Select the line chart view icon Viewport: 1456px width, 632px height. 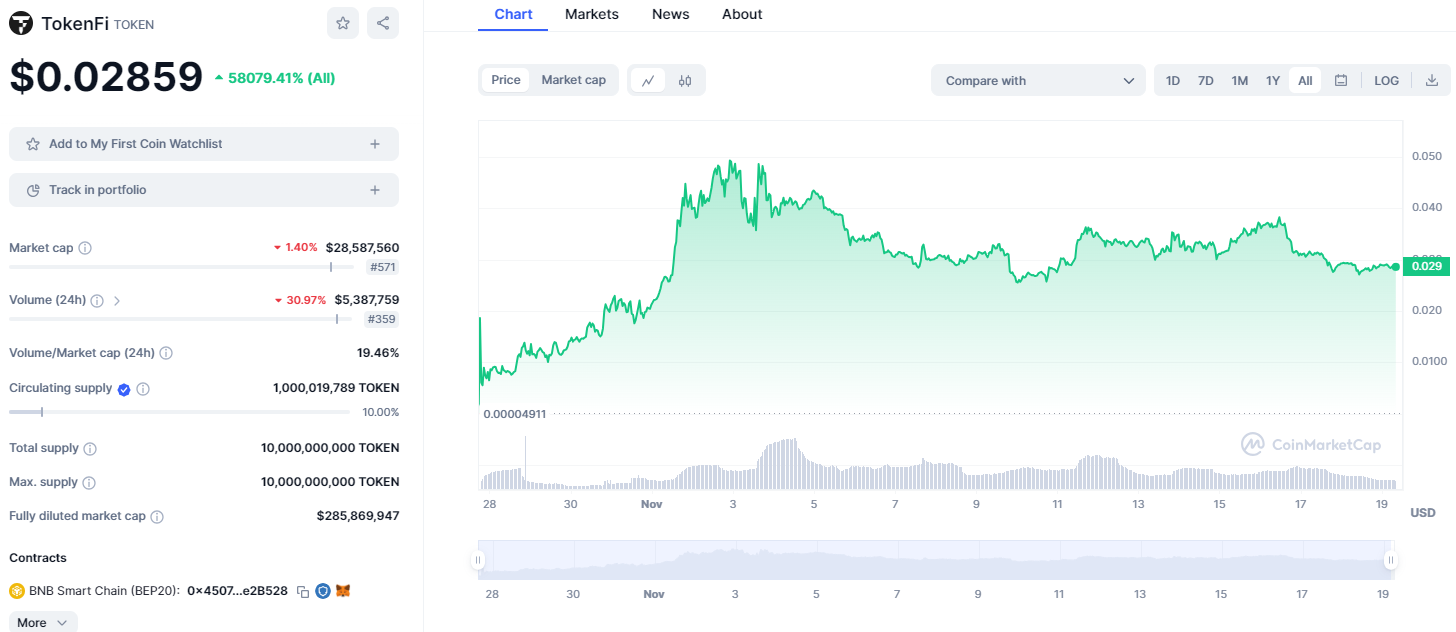click(648, 81)
